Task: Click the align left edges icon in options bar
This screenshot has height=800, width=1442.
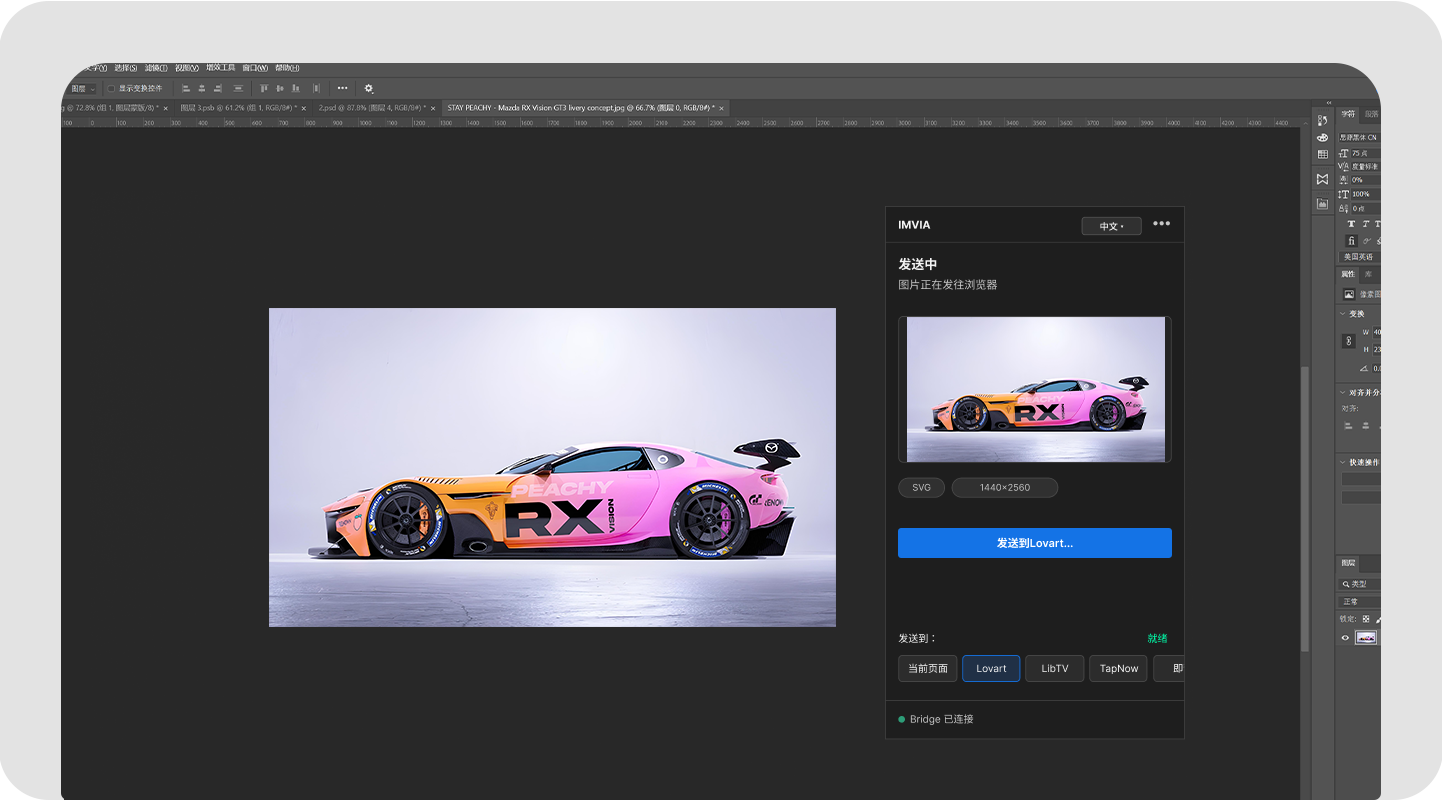Action: (186, 89)
